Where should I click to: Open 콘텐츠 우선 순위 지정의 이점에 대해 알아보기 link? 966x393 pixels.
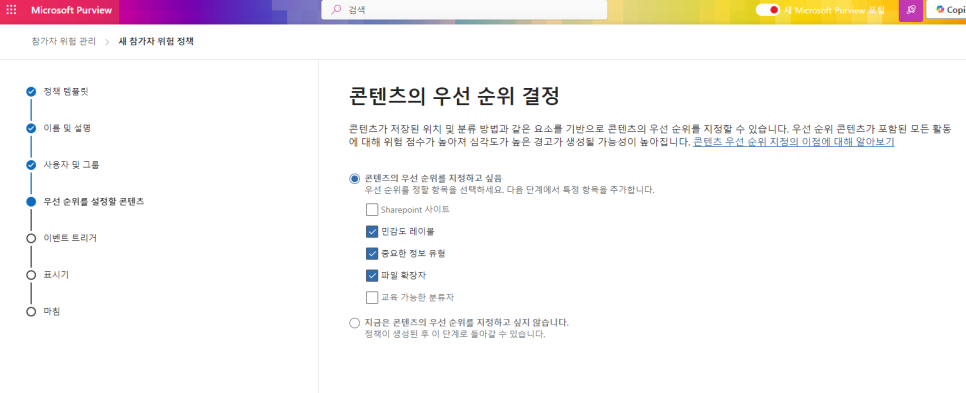[x=794, y=142]
